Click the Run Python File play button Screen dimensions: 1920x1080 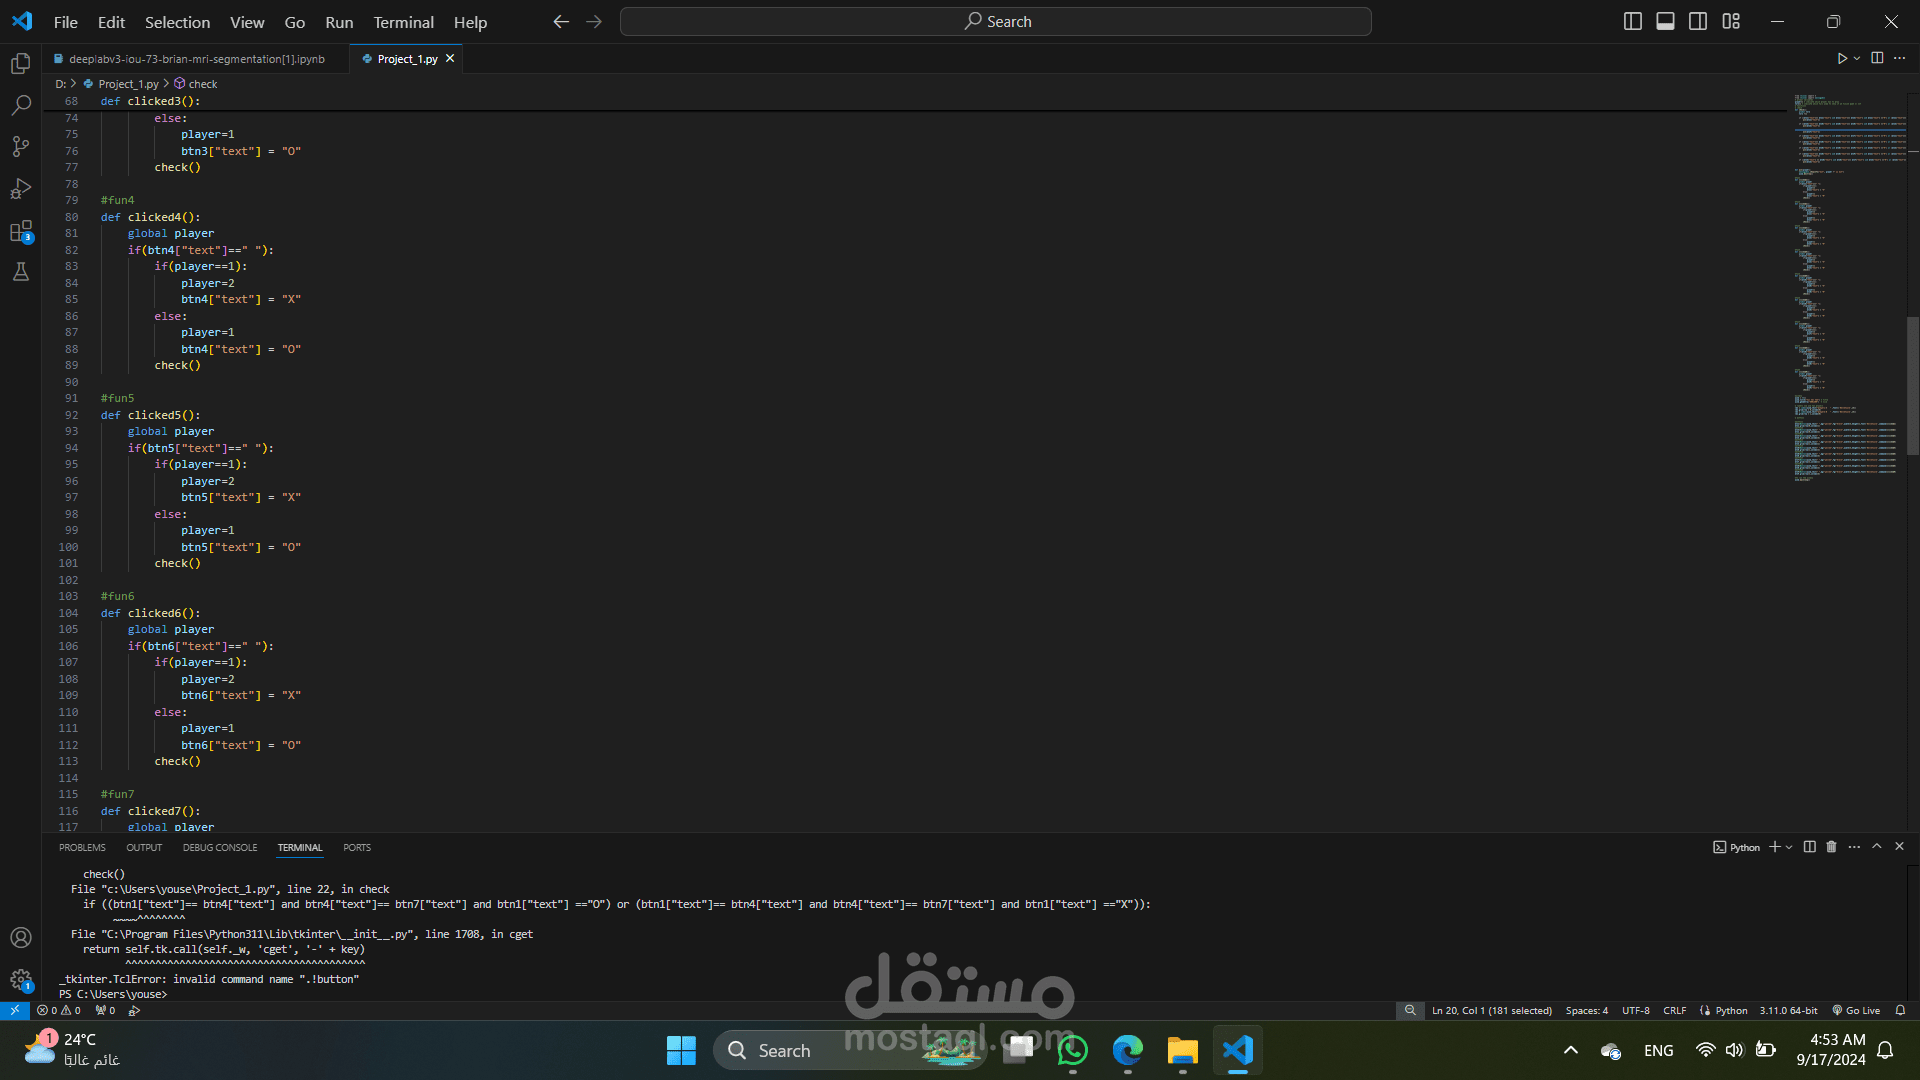pyautogui.click(x=1841, y=59)
